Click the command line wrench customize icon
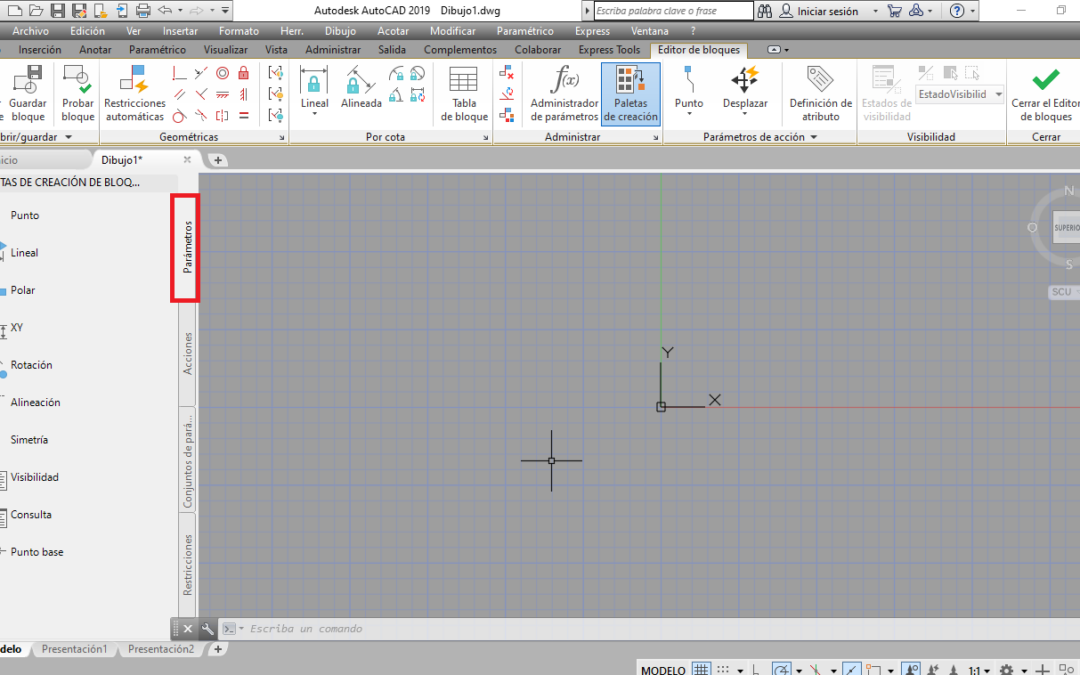 (x=207, y=629)
